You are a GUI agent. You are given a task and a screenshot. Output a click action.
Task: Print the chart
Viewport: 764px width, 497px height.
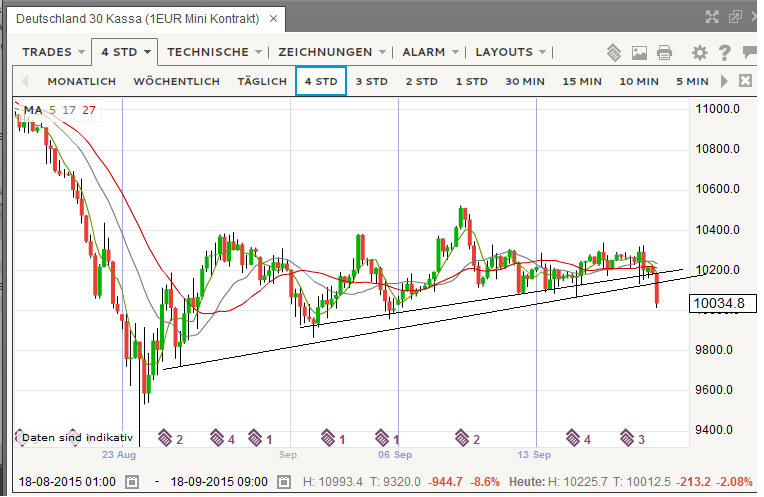click(664, 53)
